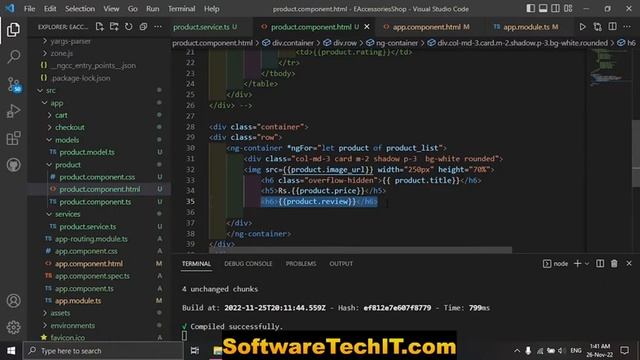
Task: Collapse all folders in Explorer
Action: (143, 27)
